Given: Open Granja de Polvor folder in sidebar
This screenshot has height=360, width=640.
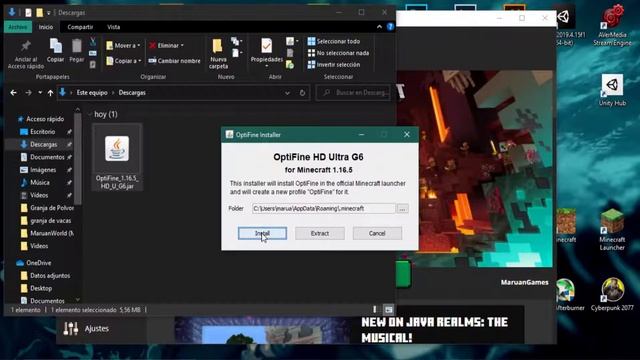Looking at the screenshot, I should [x=47, y=208].
